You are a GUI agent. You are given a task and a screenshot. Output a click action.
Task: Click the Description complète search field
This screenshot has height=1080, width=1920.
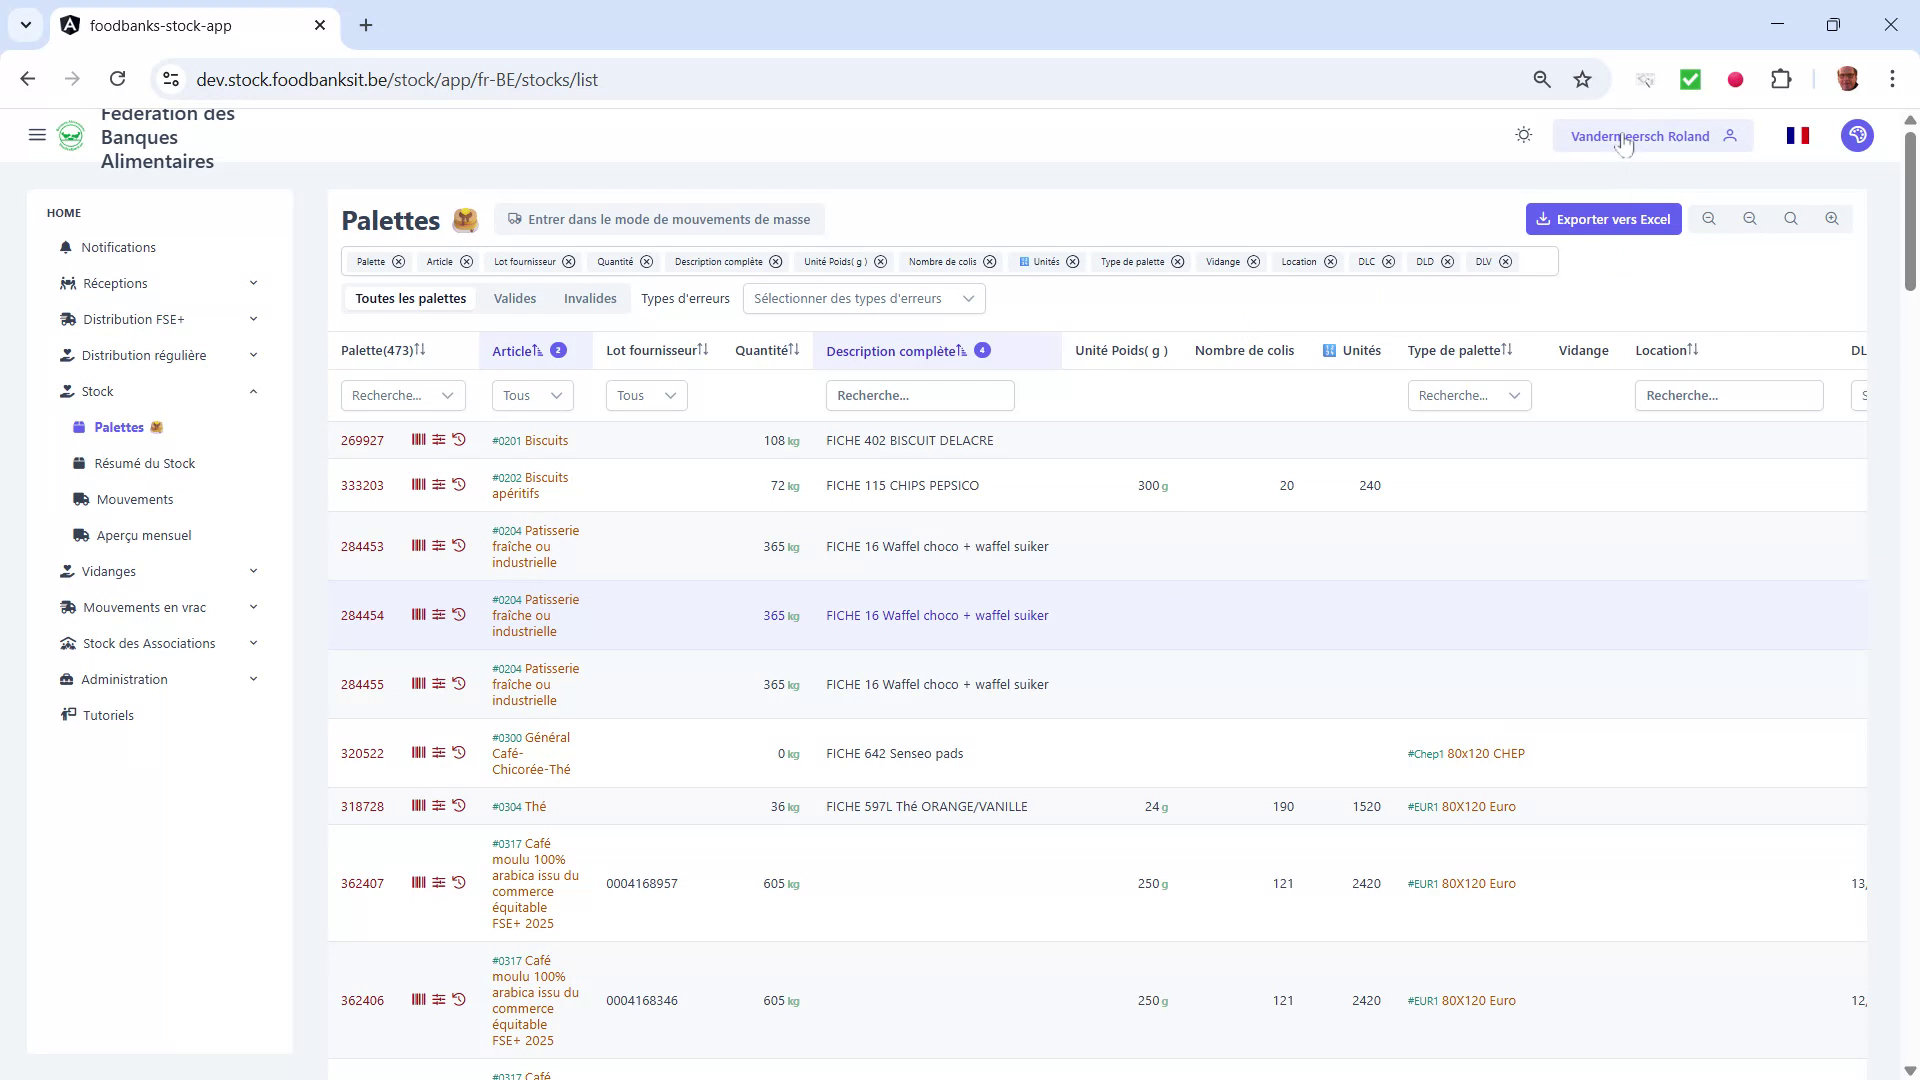click(x=919, y=395)
